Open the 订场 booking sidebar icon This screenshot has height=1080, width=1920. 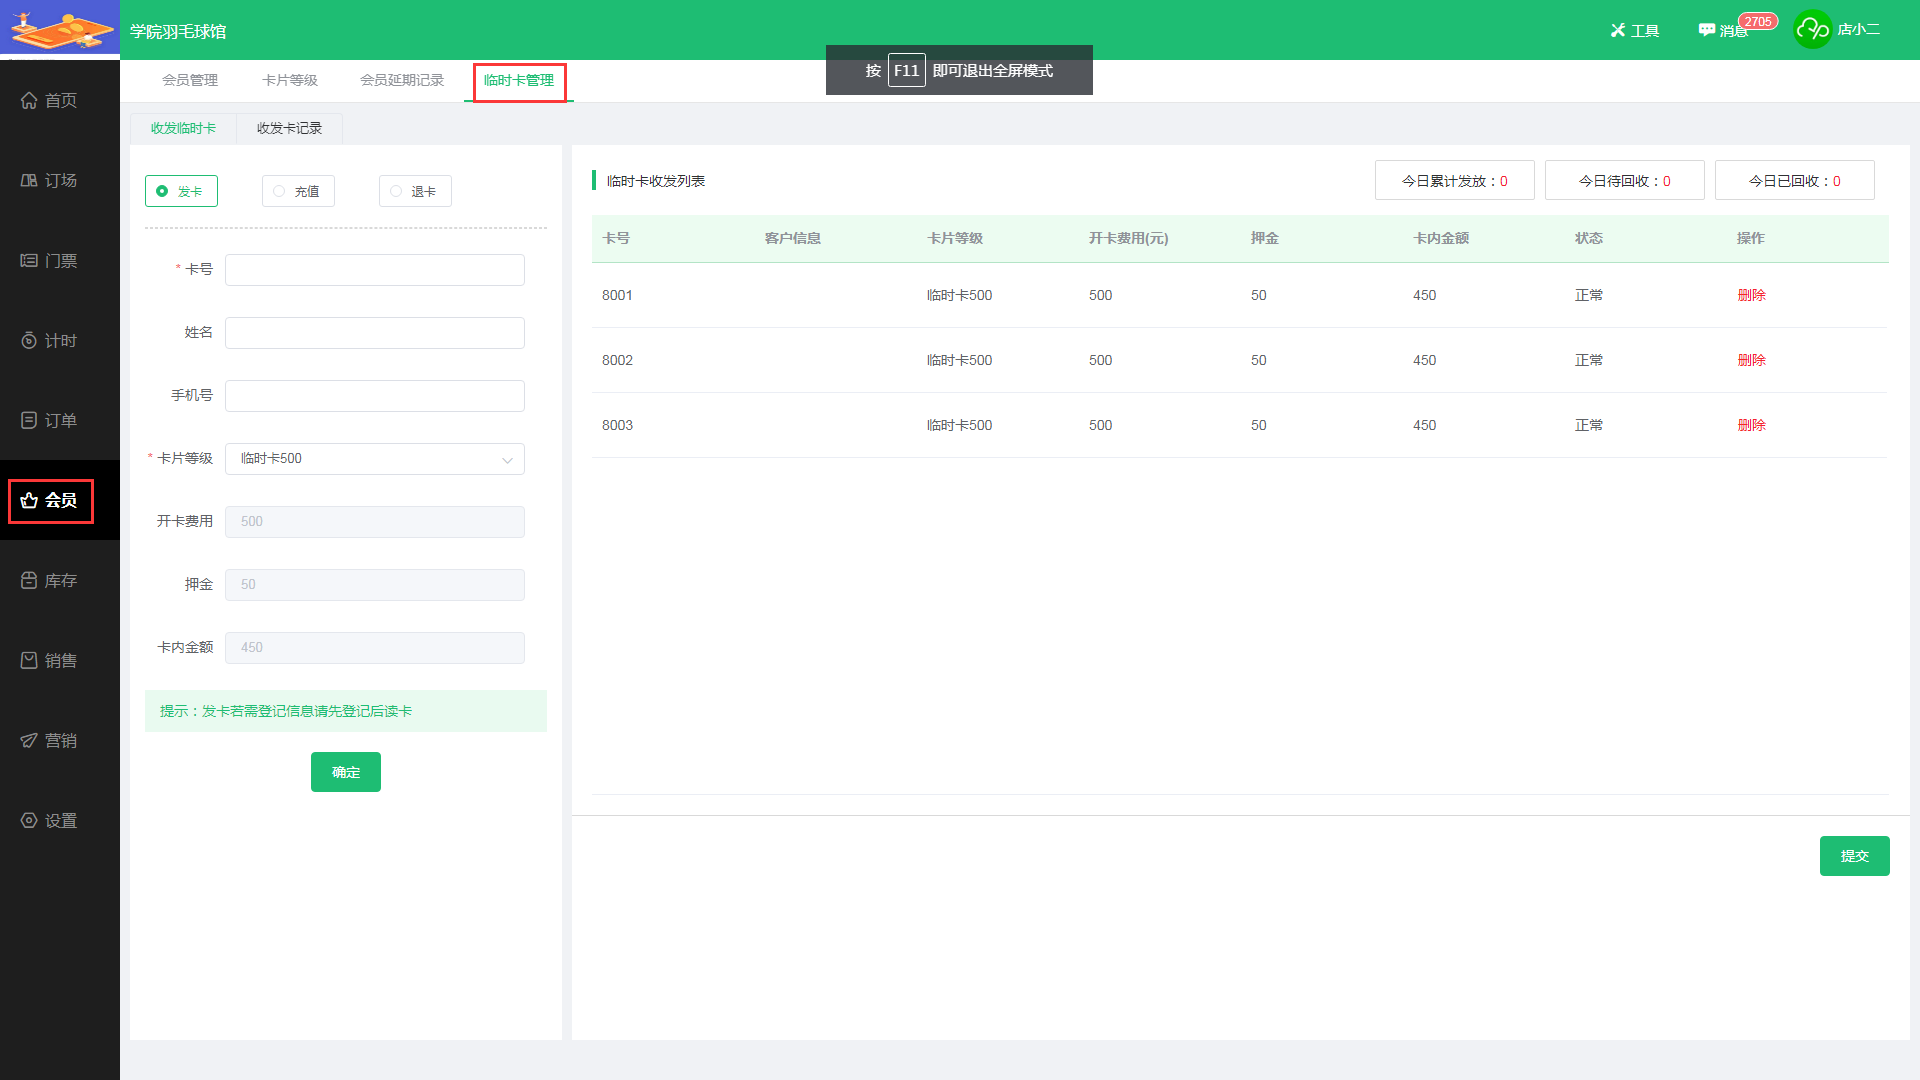pyautogui.click(x=29, y=180)
